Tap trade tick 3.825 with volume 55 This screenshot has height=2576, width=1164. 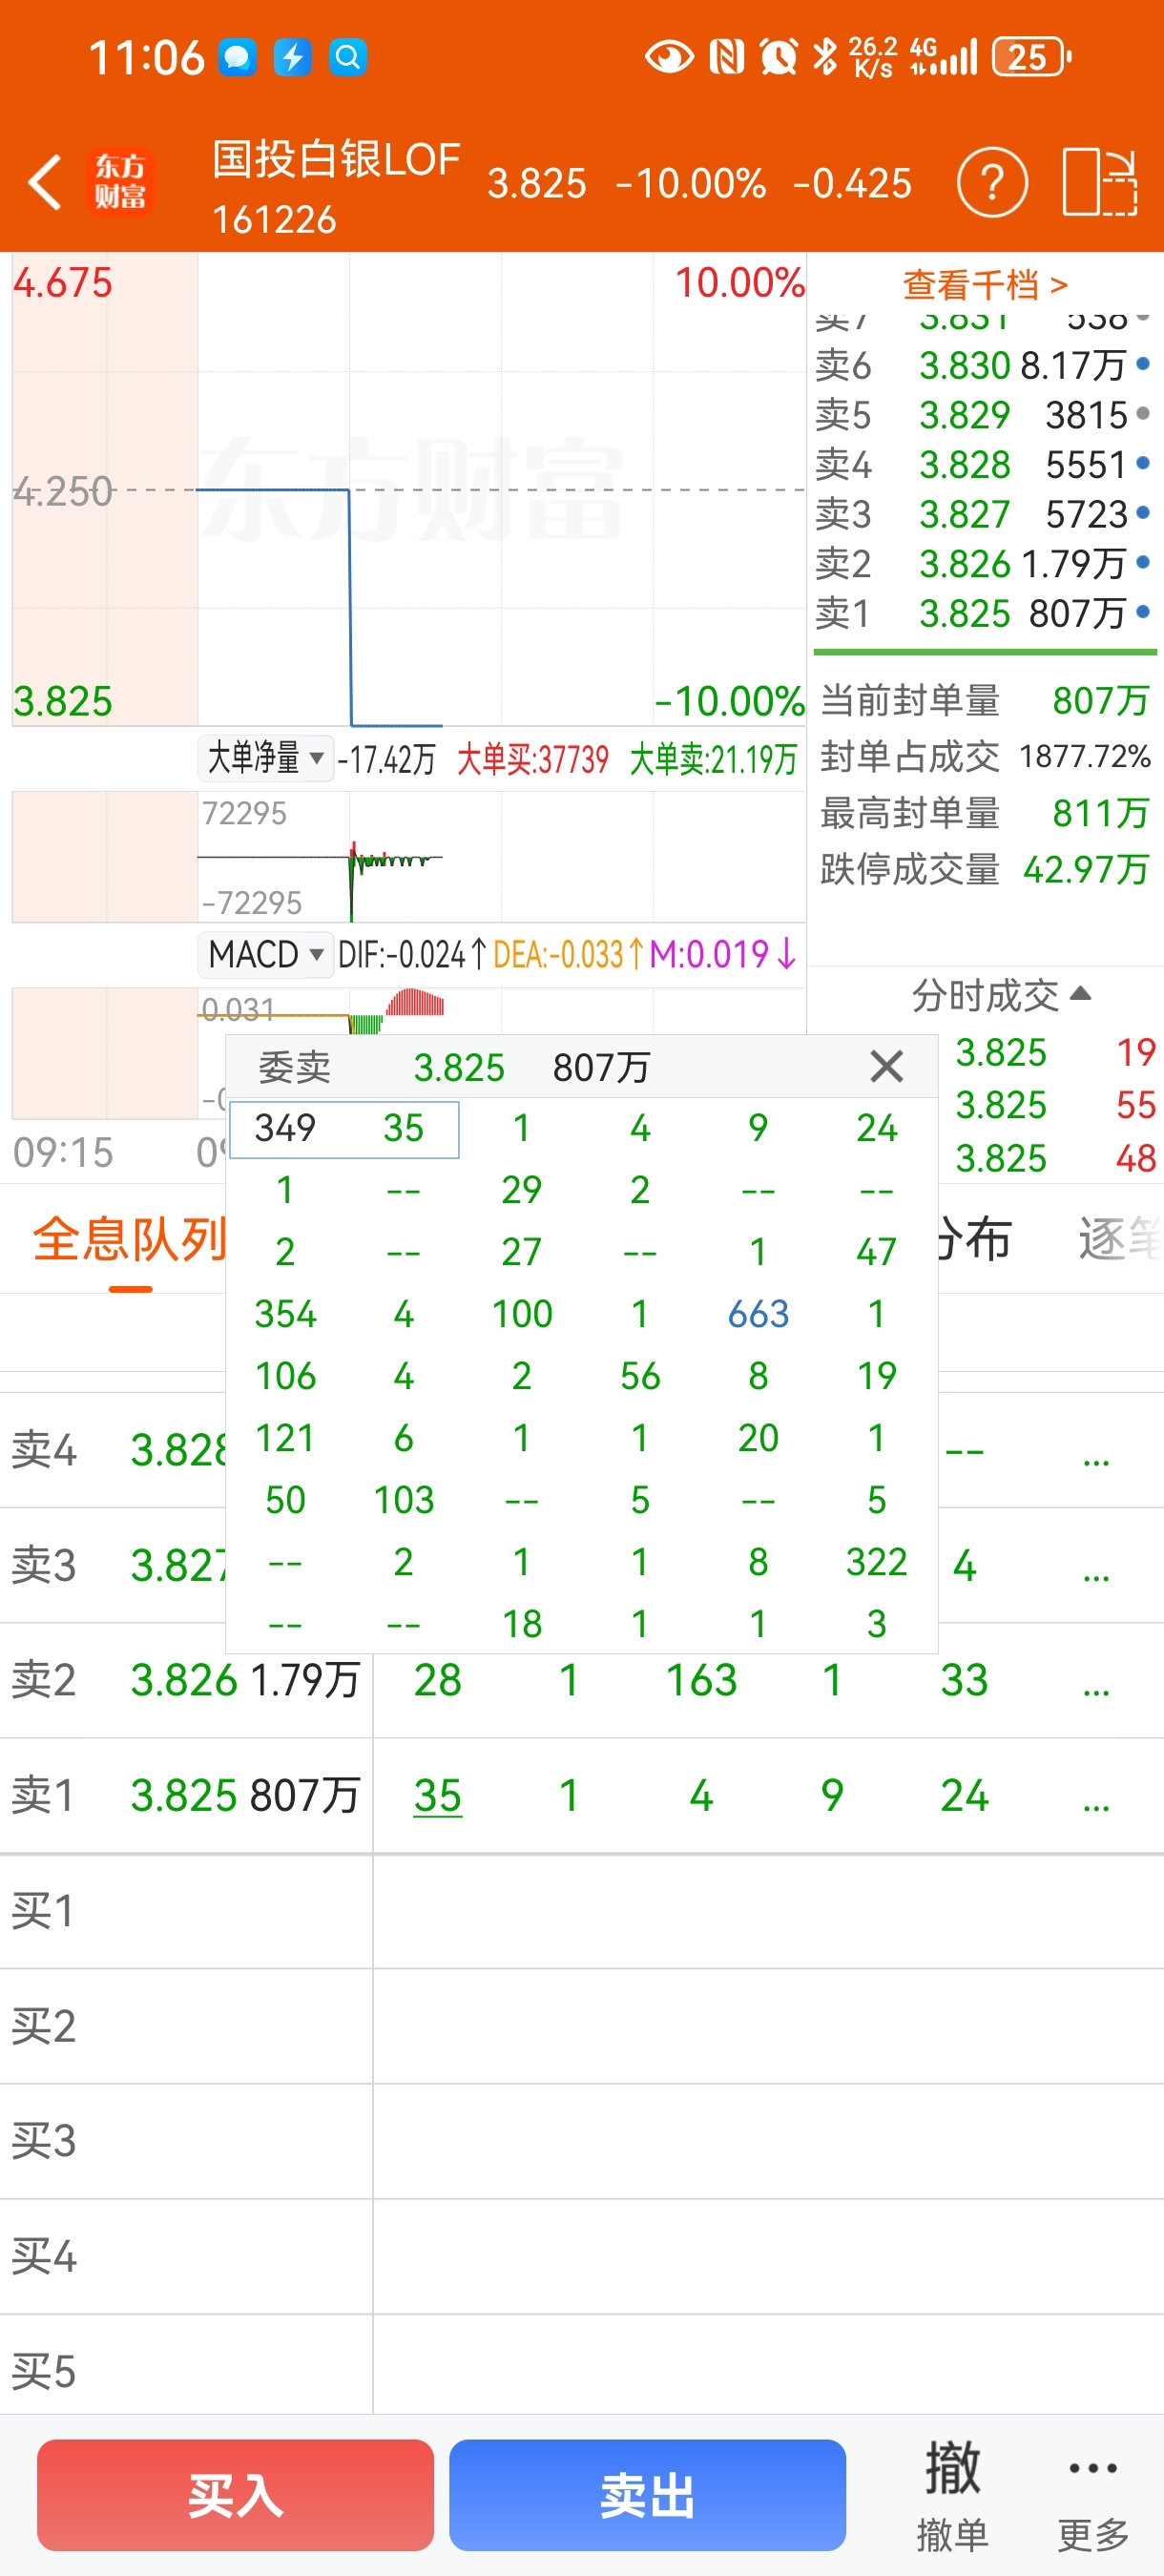tap(1057, 1106)
